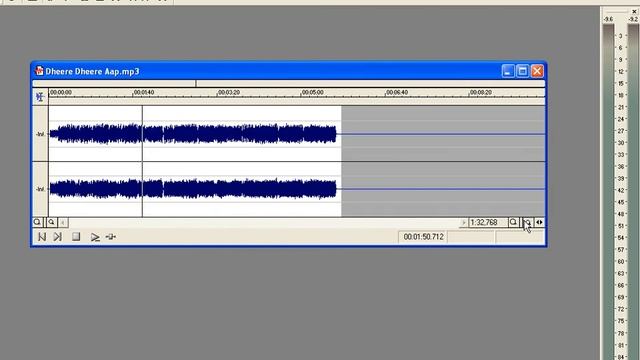Click the large time zoom magnifier next to 1:32,768
Image resolution: width=640 pixels, height=360 pixels.
click(x=513, y=222)
